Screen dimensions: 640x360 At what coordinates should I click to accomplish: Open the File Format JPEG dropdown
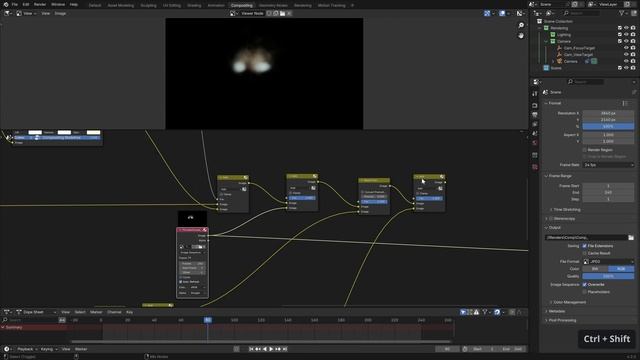608,262
